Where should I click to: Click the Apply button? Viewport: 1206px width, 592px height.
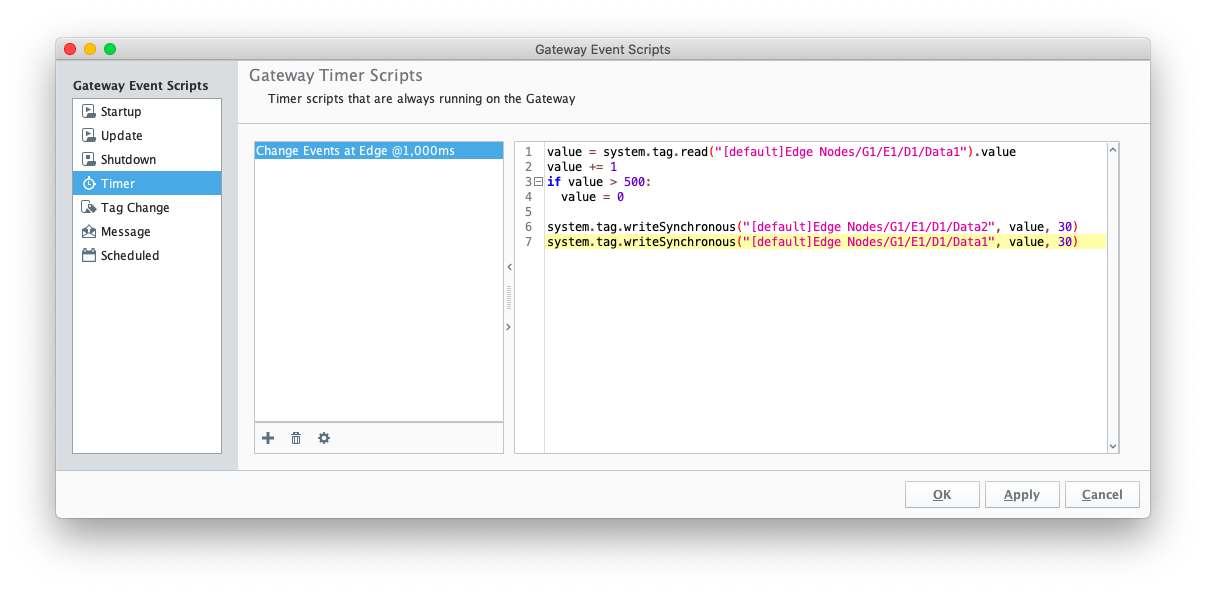[1022, 495]
